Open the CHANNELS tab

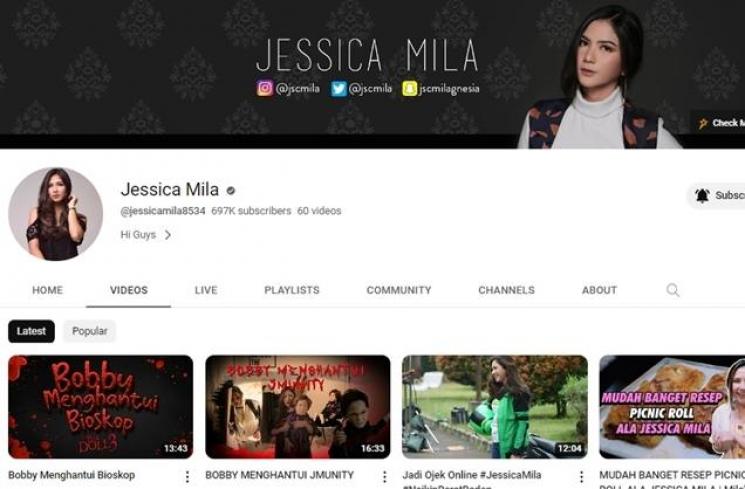click(506, 290)
